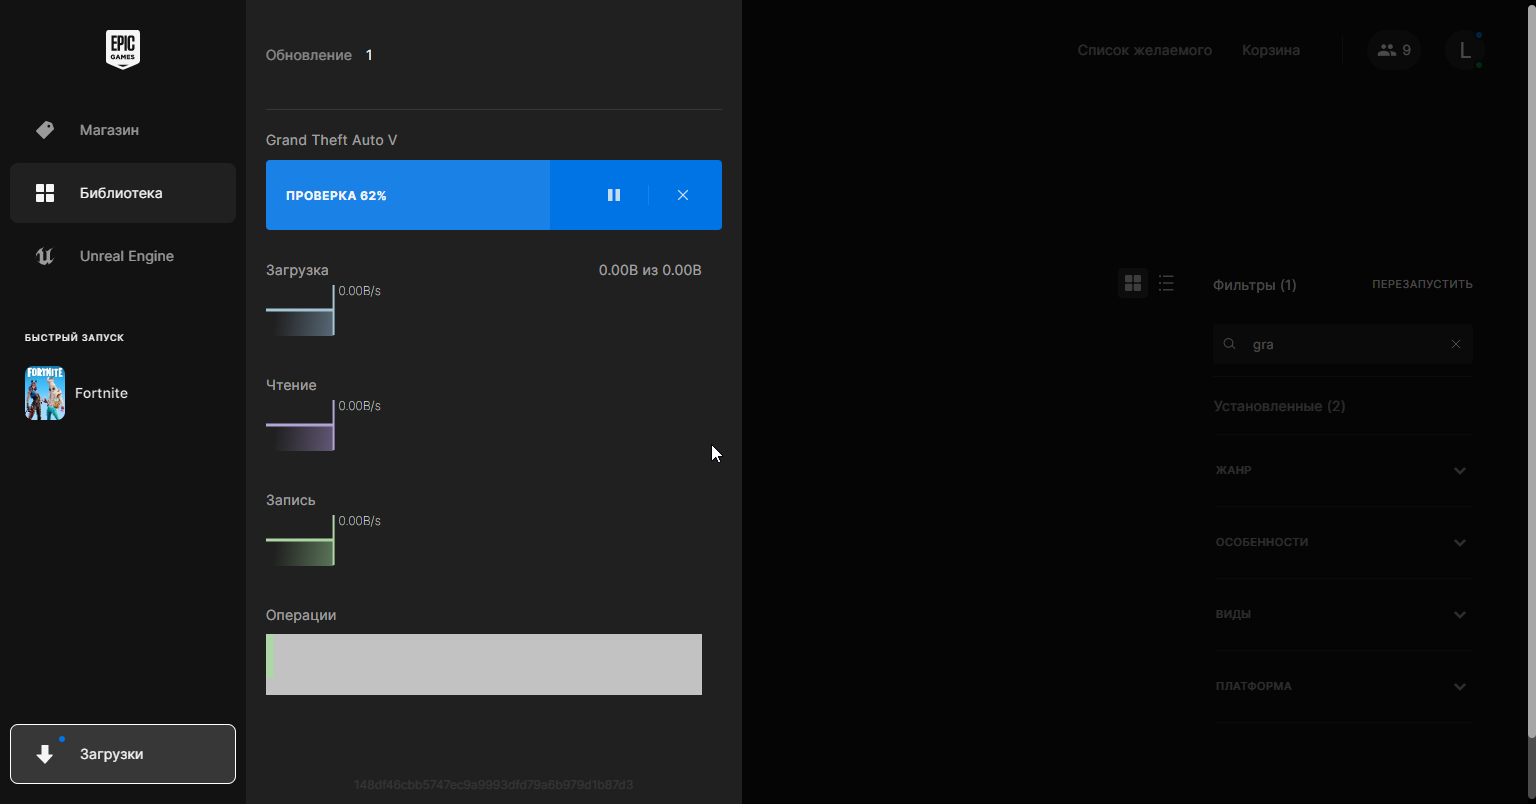Open Список желаемого wishlist
This screenshot has width=1536, height=804.
(x=1144, y=50)
